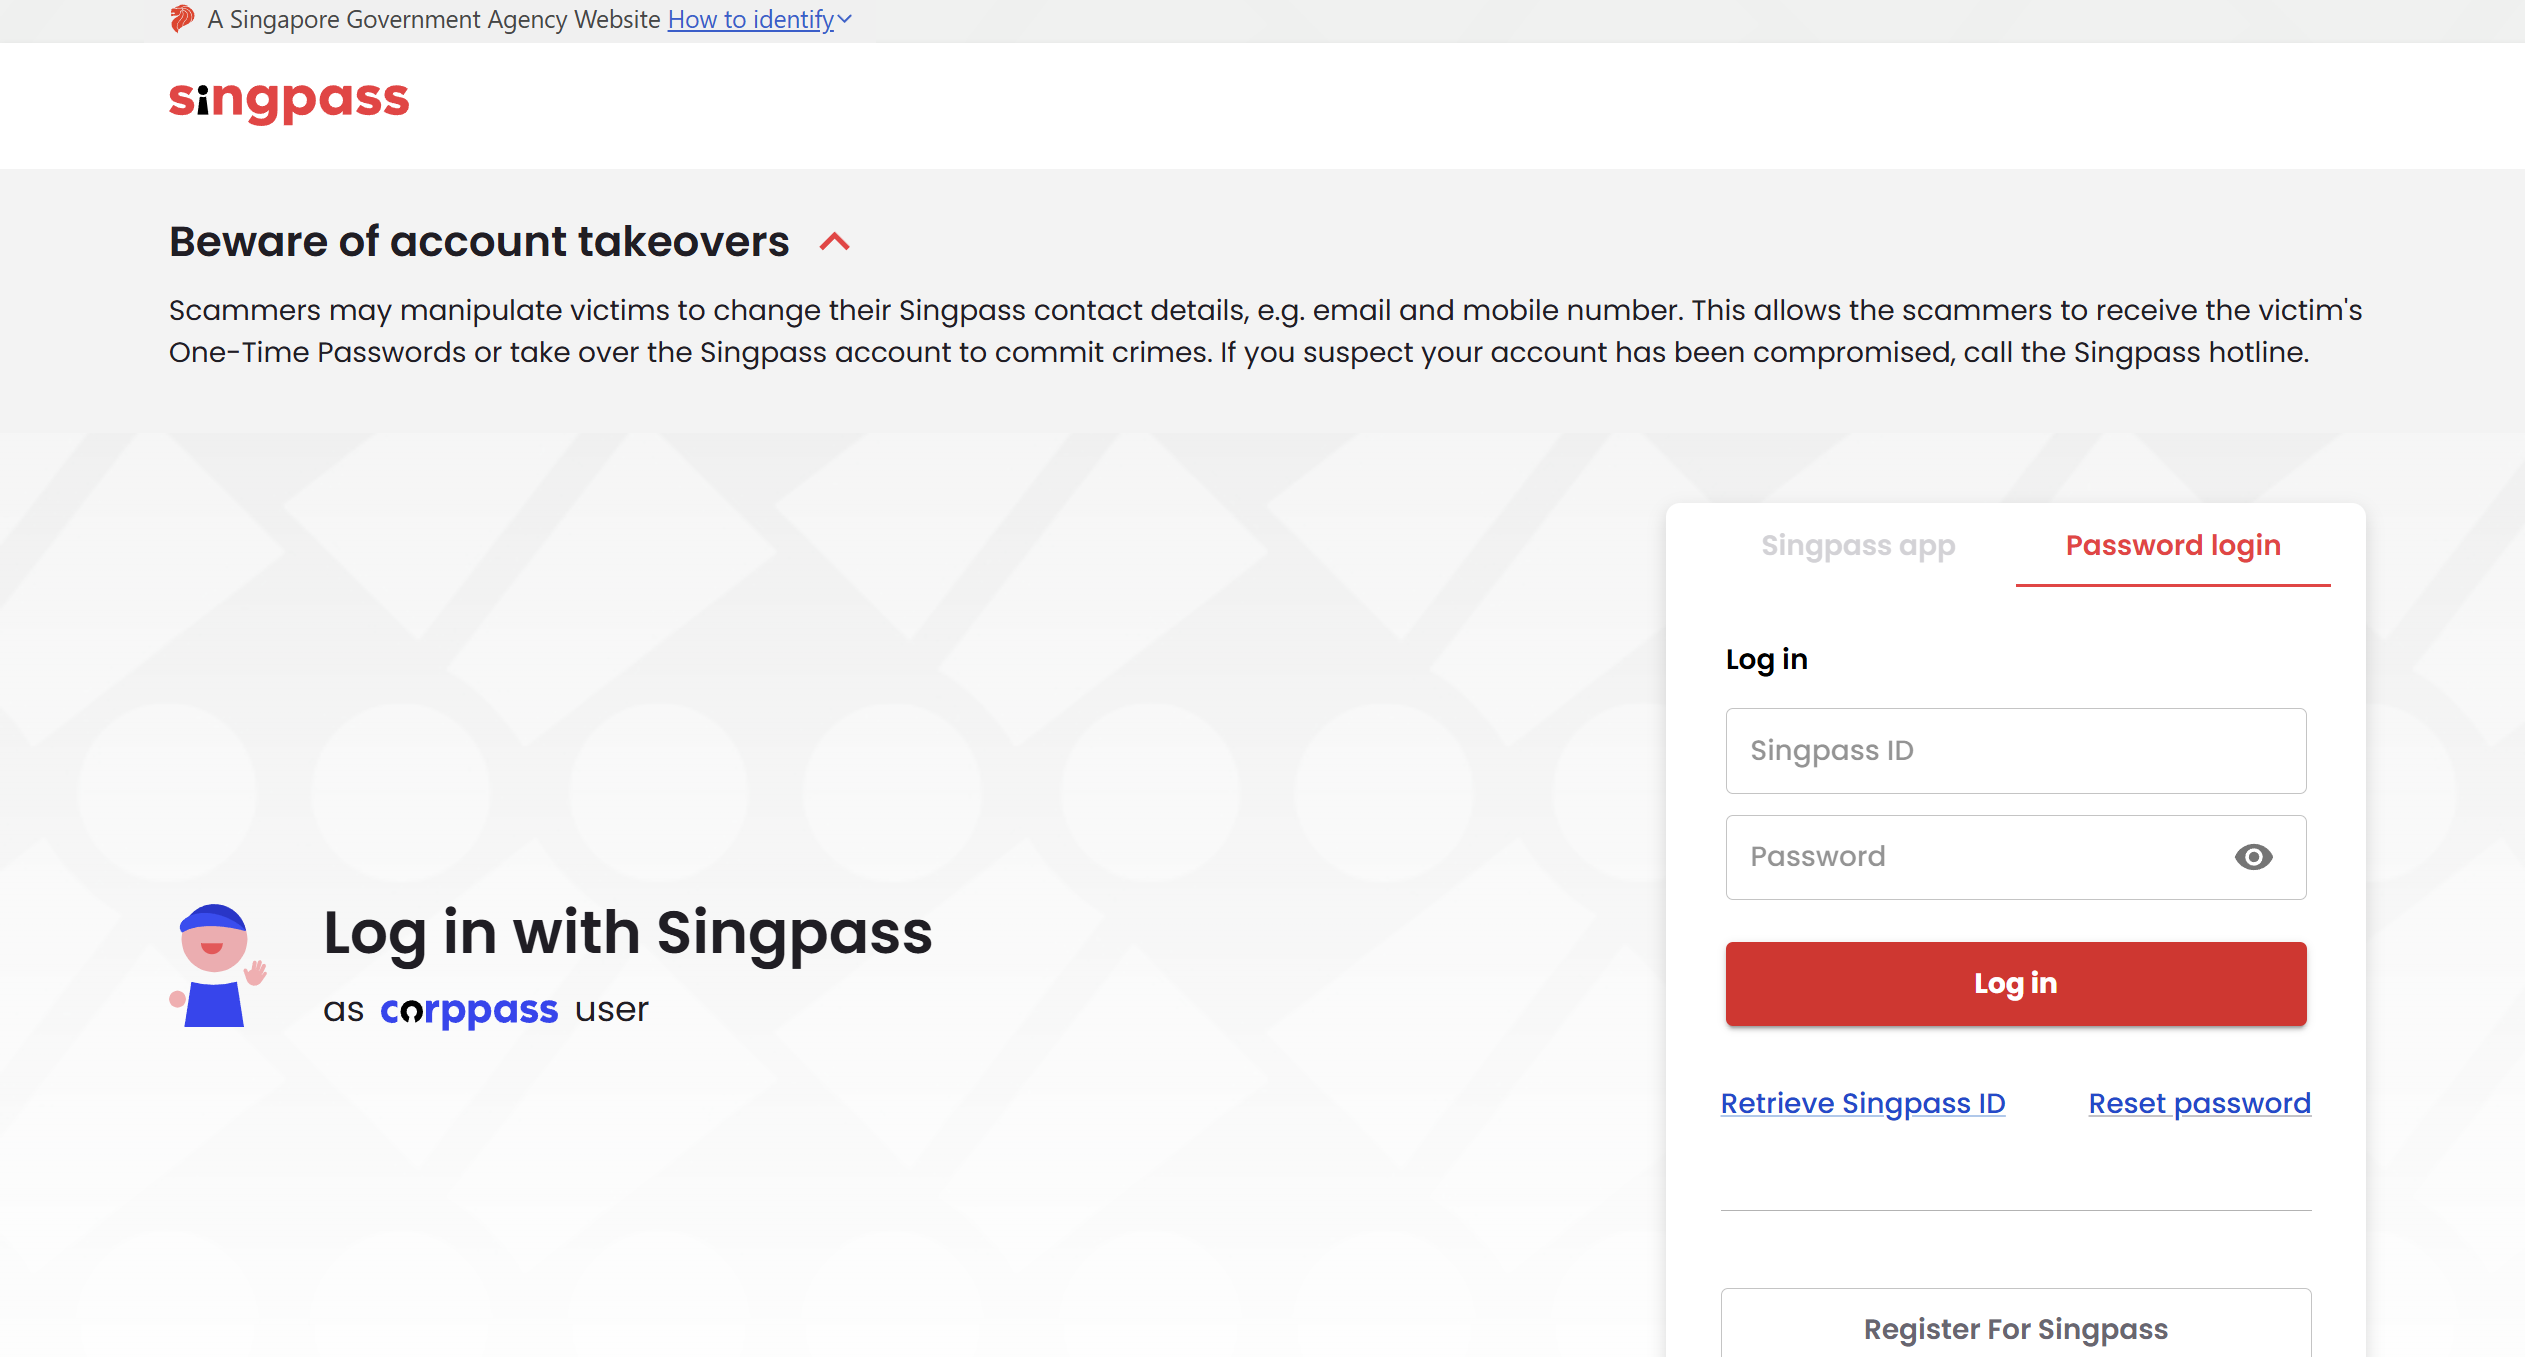Click the red Log in button
Image resolution: width=2525 pixels, height=1357 pixels.
pyautogui.click(x=2016, y=984)
